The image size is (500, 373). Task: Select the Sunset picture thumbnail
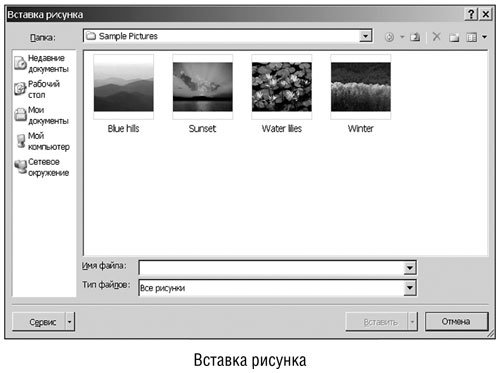click(x=203, y=87)
